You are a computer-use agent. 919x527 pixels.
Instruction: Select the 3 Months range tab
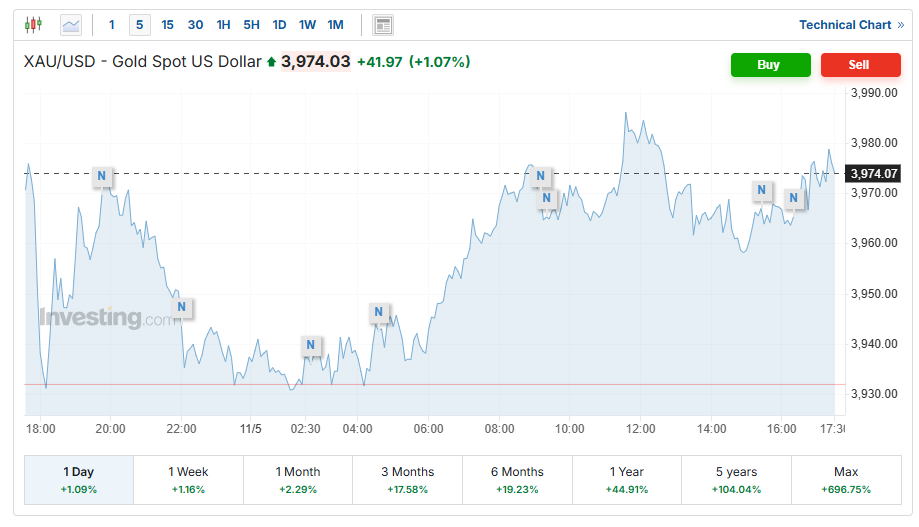(x=407, y=480)
